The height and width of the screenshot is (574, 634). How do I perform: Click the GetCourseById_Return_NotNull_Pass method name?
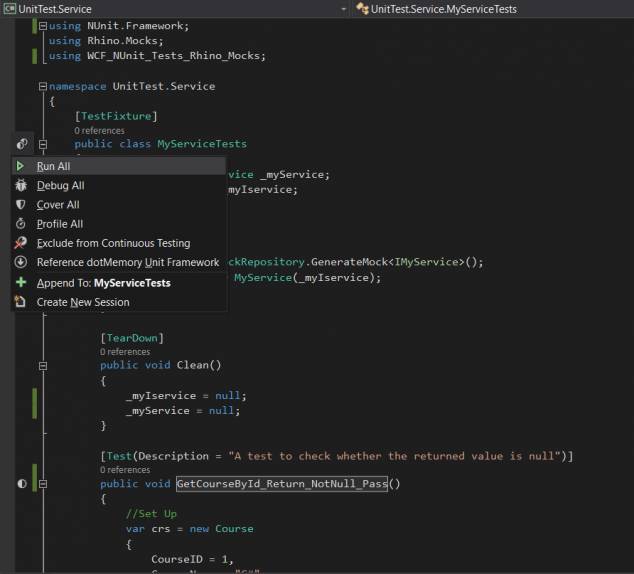point(282,483)
